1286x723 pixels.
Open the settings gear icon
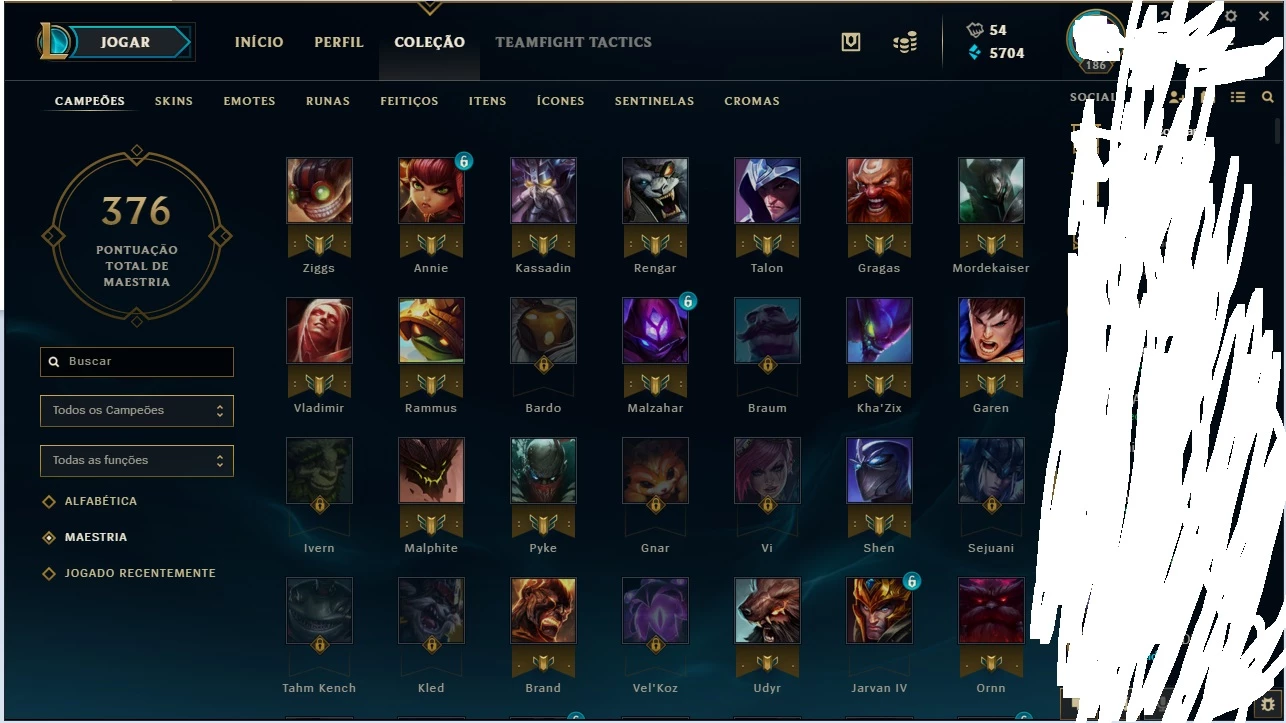(x=1231, y=16)
